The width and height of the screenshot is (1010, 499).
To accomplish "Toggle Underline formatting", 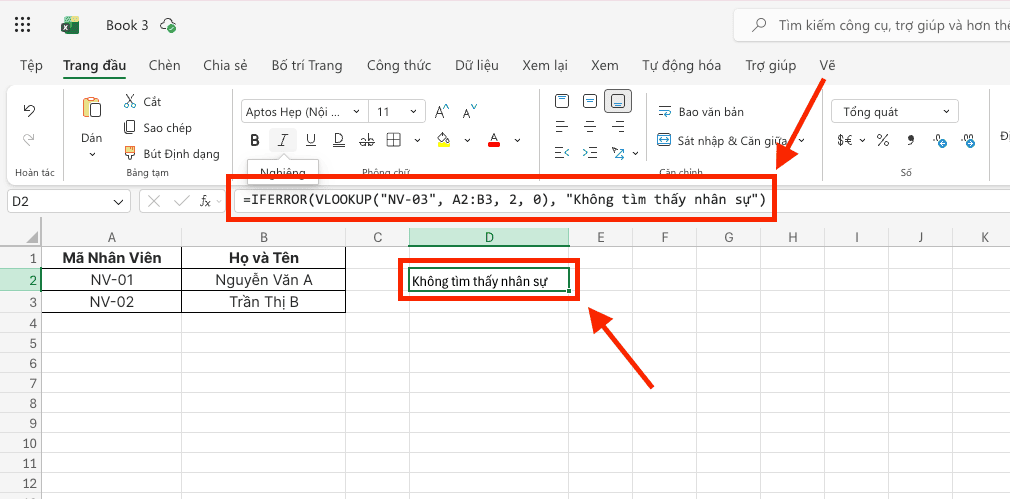I will tap(310, 140).
